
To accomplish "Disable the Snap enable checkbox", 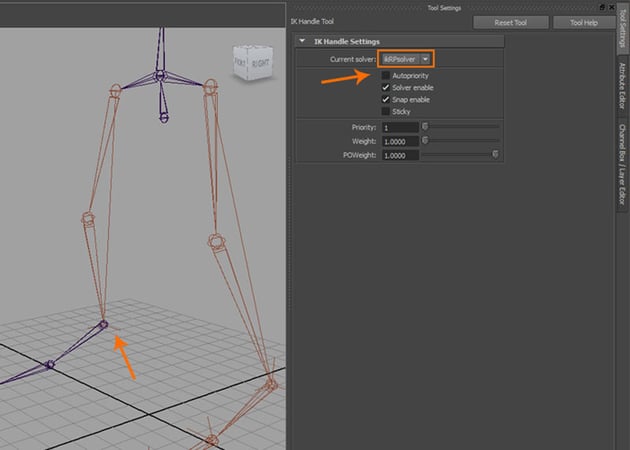I will point(386,100).
